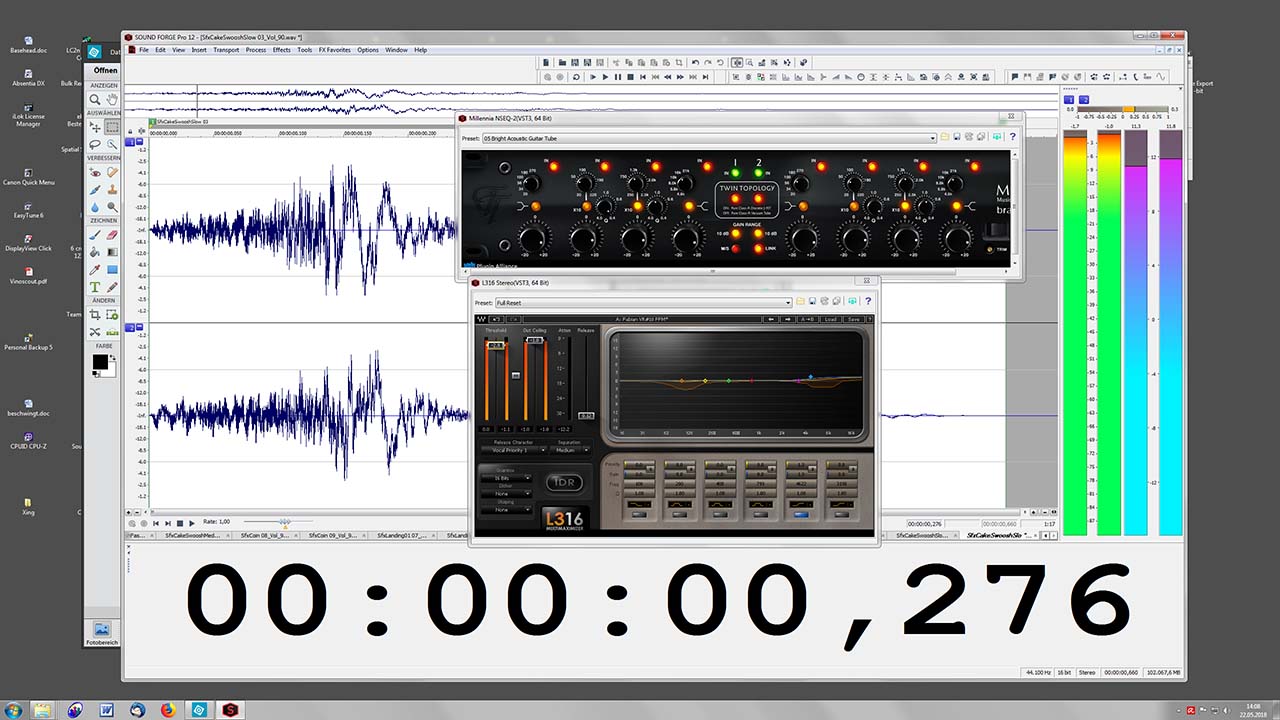Click the Windows Start button
The image size is (1280, 720).
point(14,709)
